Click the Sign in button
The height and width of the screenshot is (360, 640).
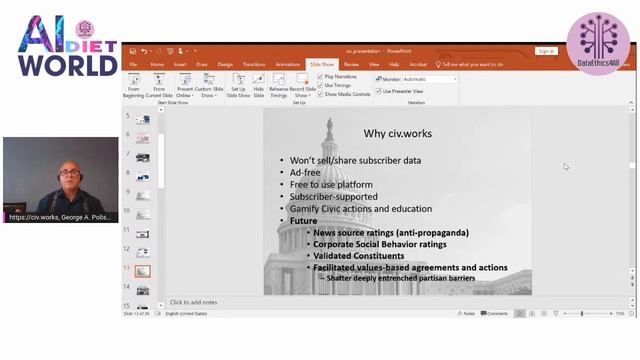546,51
